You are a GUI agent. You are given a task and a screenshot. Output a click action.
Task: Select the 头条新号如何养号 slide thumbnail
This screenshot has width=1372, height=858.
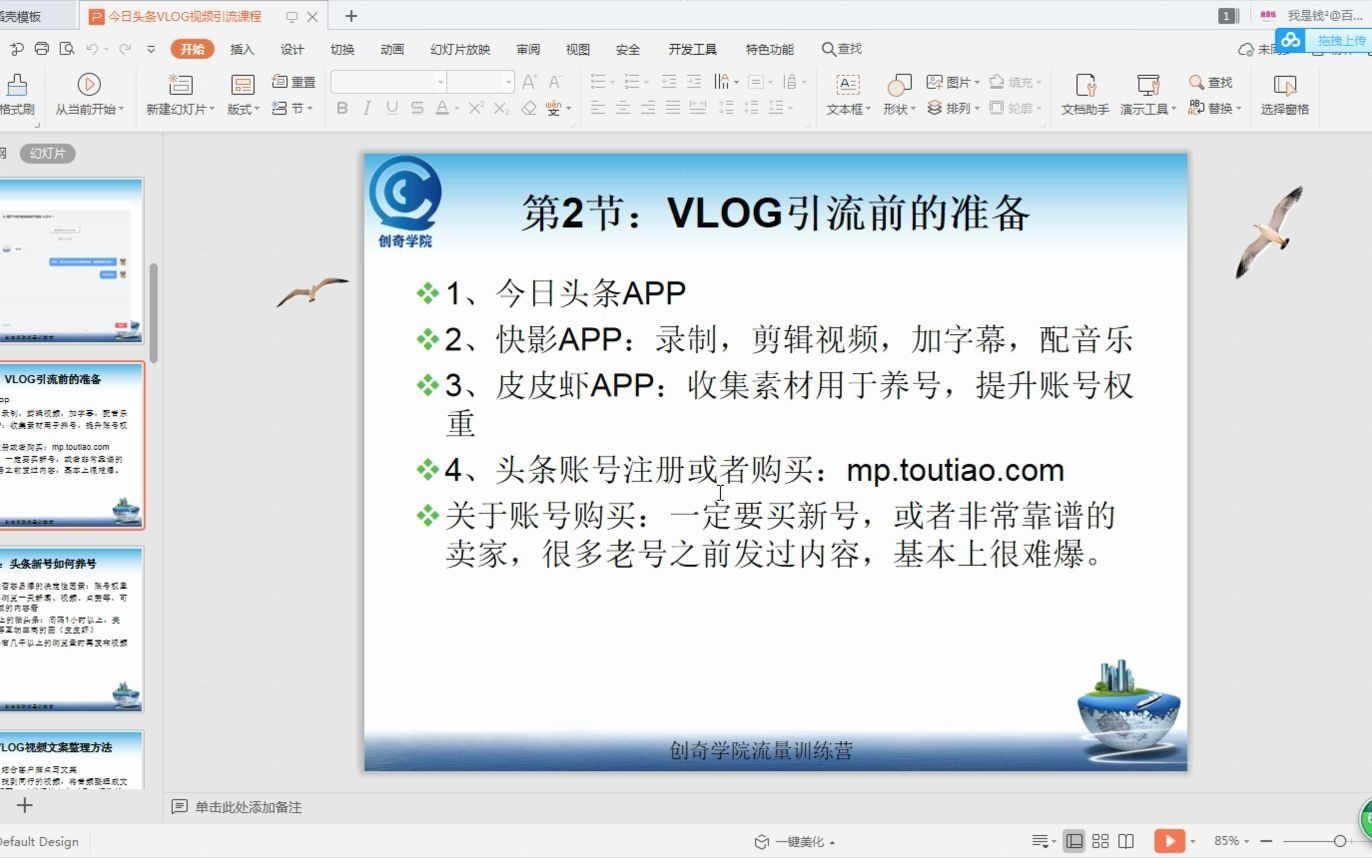(71, 629)
